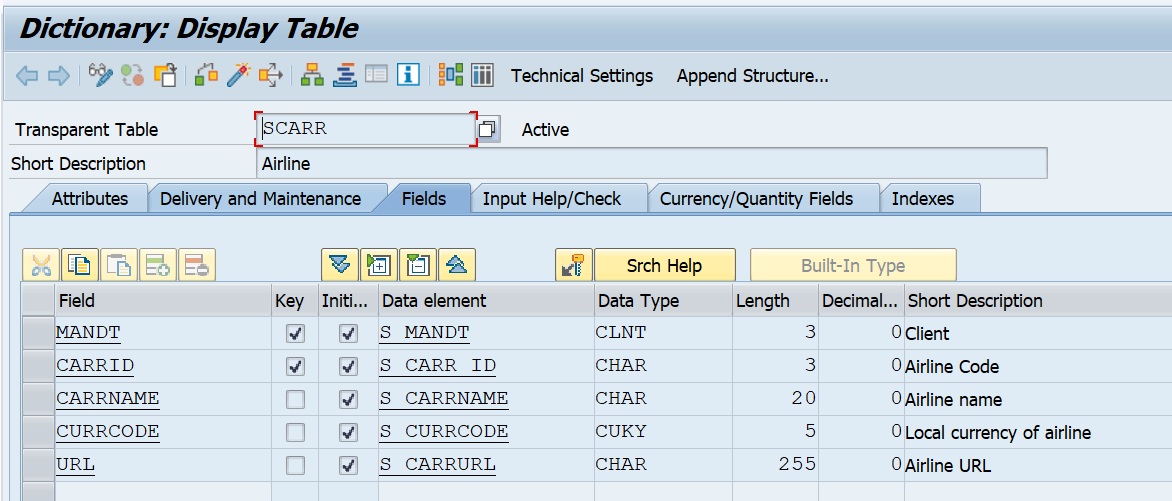Viewport: 1172px width, 501px height.
Task: Click the Data Type column header
Action: point(663,301)
